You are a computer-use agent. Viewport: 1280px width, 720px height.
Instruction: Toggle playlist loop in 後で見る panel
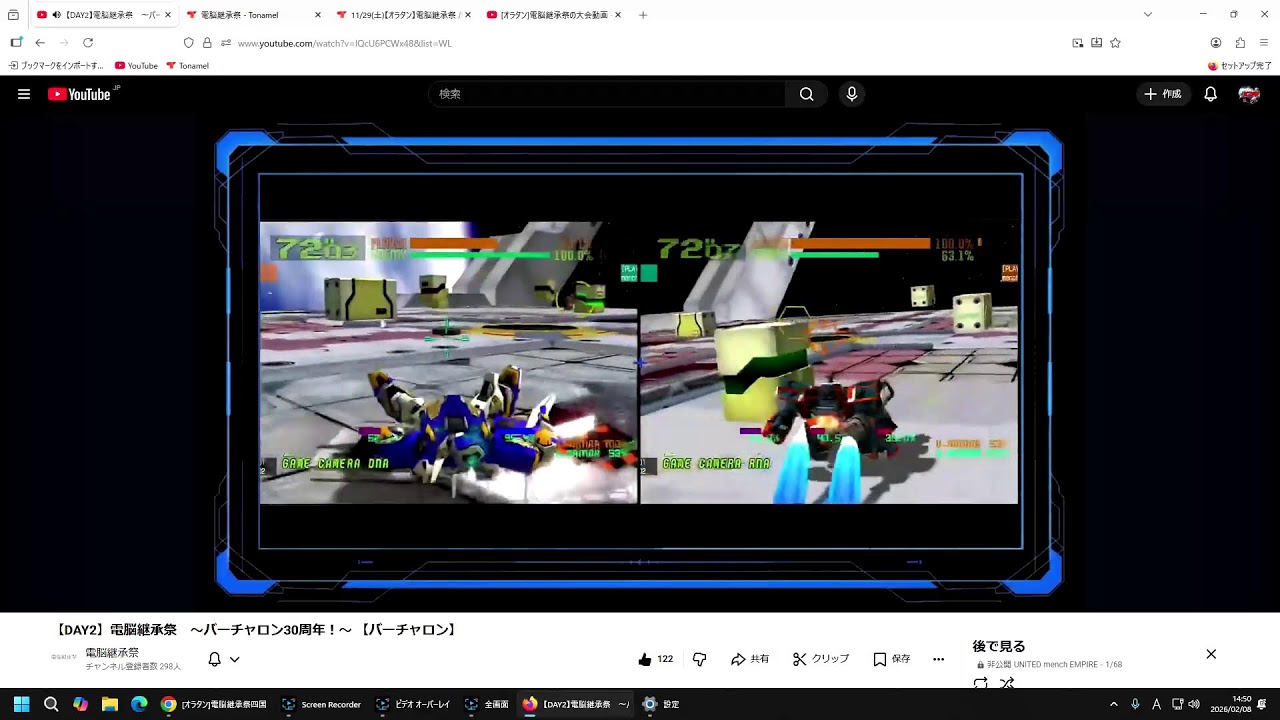pyautogui.click(x=981, y=683)
